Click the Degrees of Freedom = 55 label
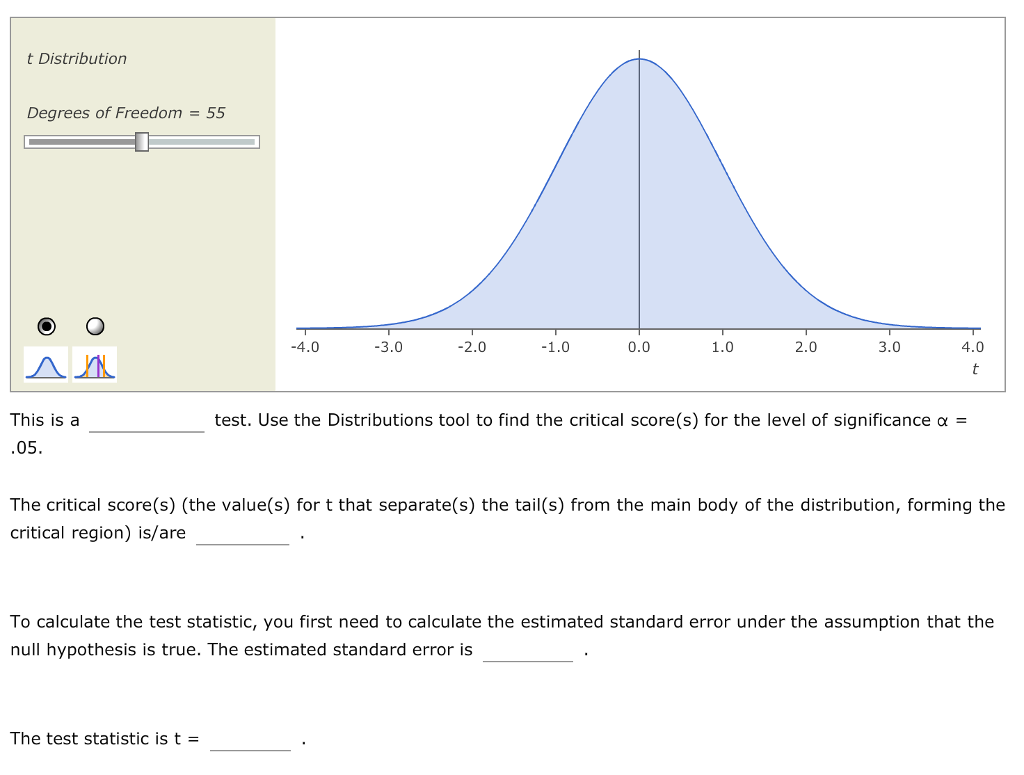The height and width of the screenshot is (775, 1024). click(x=126, y=113)
